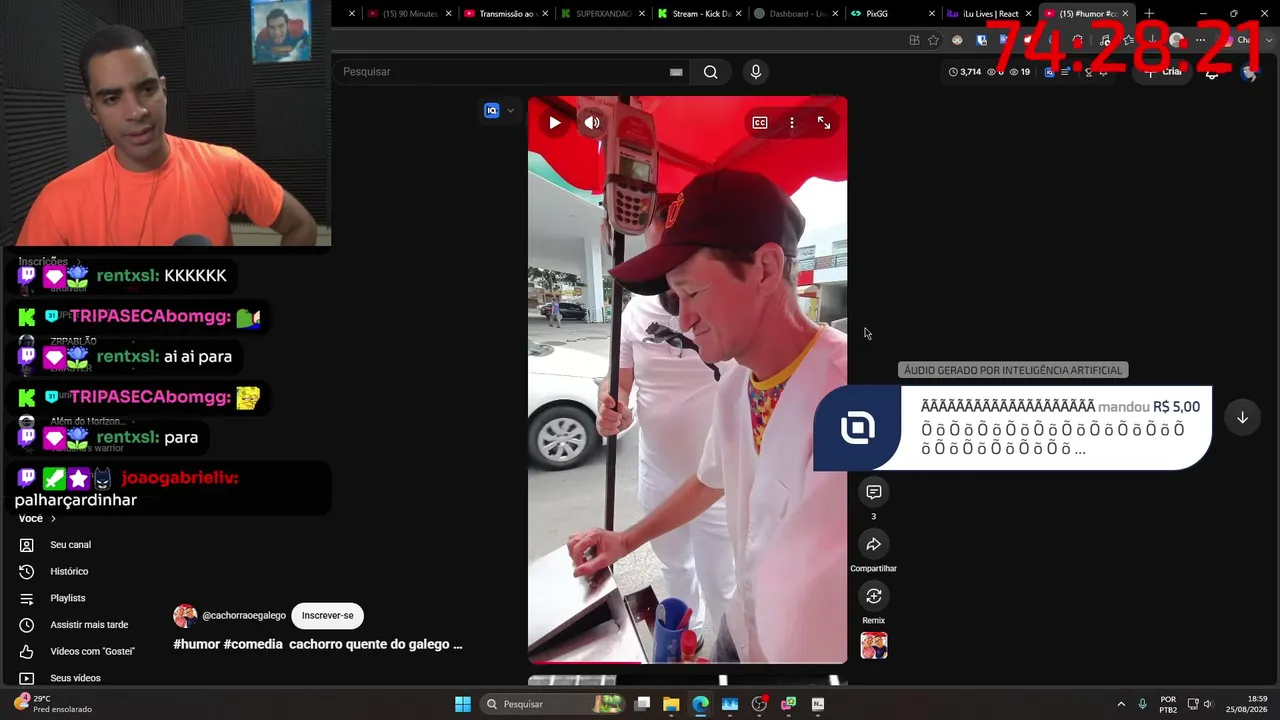Open Assistir mais tarde list
1280x720 pixels.
tap(89, 625)
